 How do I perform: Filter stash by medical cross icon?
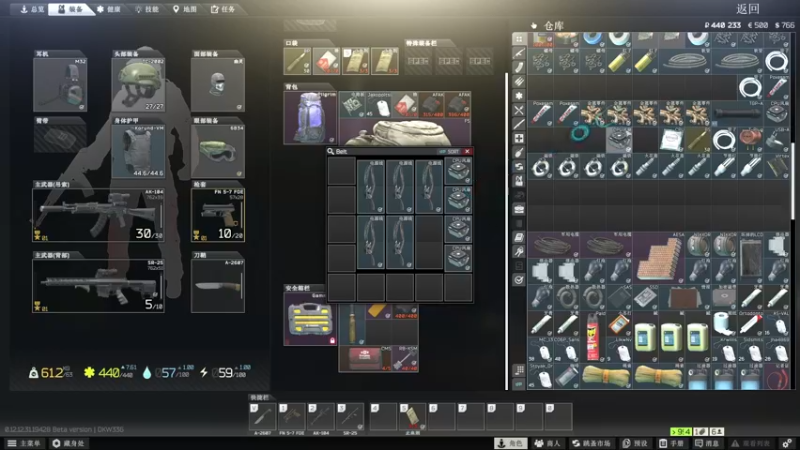click(519, 138)
